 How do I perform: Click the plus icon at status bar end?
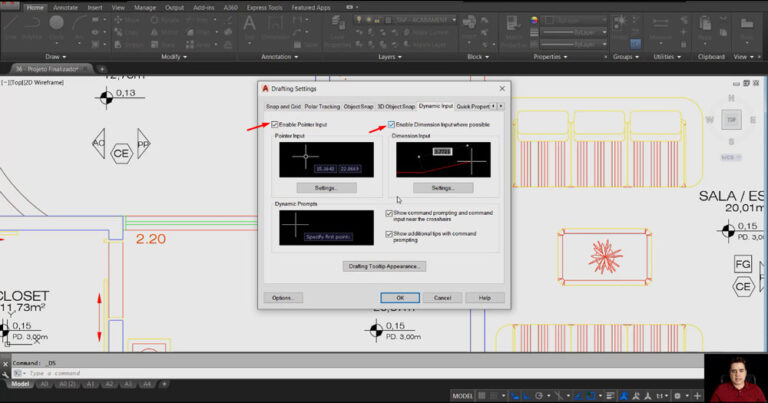pos(697,396)
